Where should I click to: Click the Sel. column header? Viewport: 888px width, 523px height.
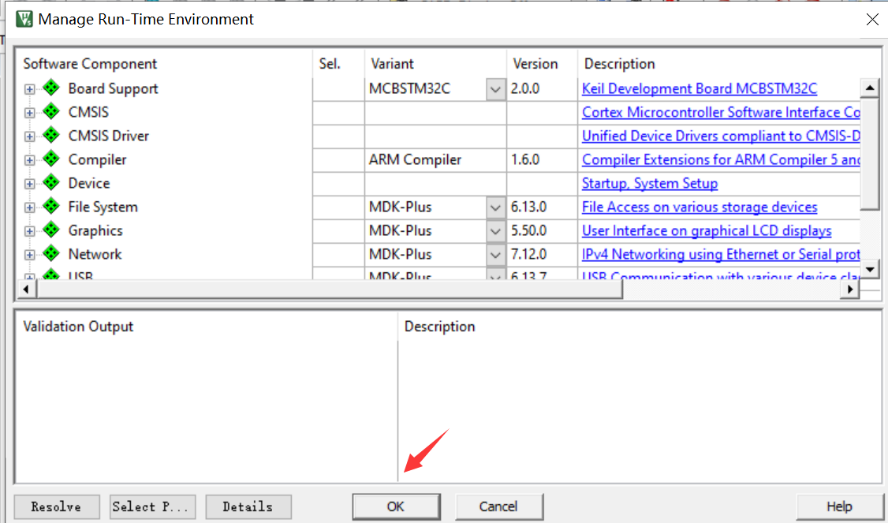(330, 63)
